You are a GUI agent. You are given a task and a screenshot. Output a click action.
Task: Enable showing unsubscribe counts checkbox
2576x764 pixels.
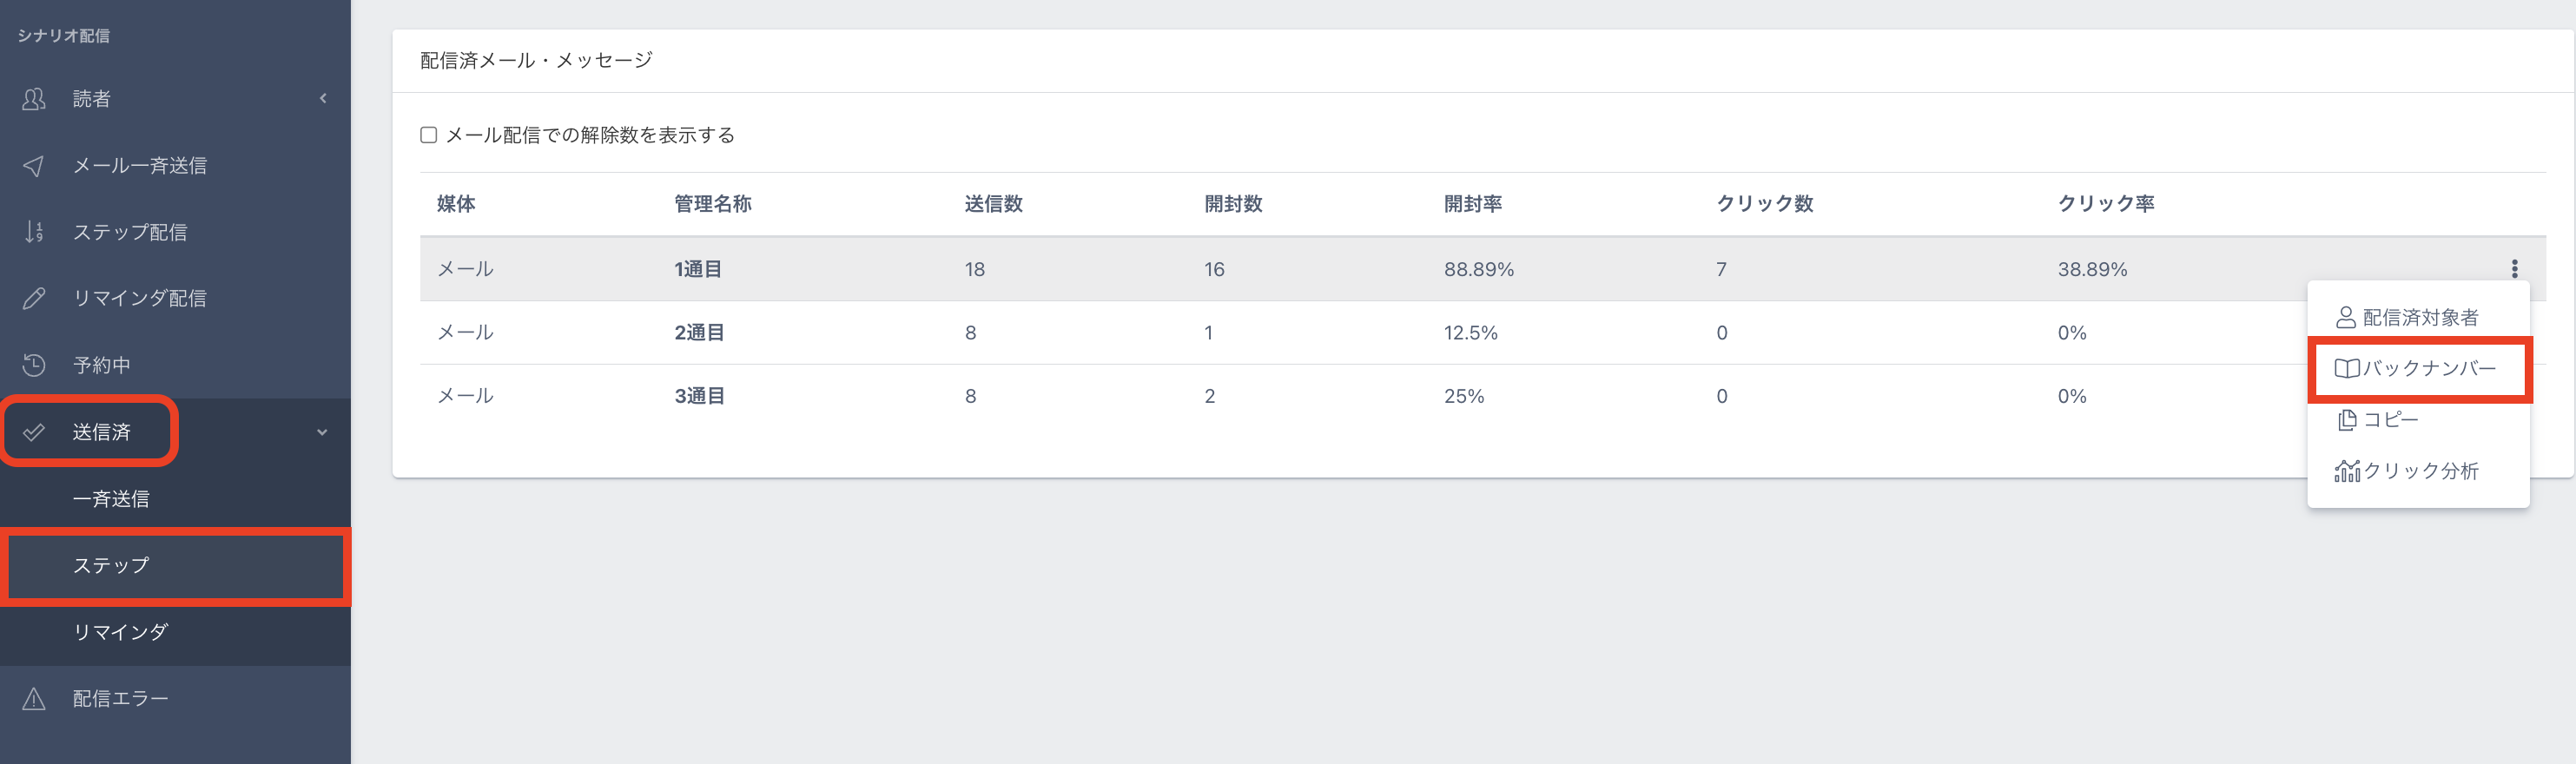pos(429,135)
